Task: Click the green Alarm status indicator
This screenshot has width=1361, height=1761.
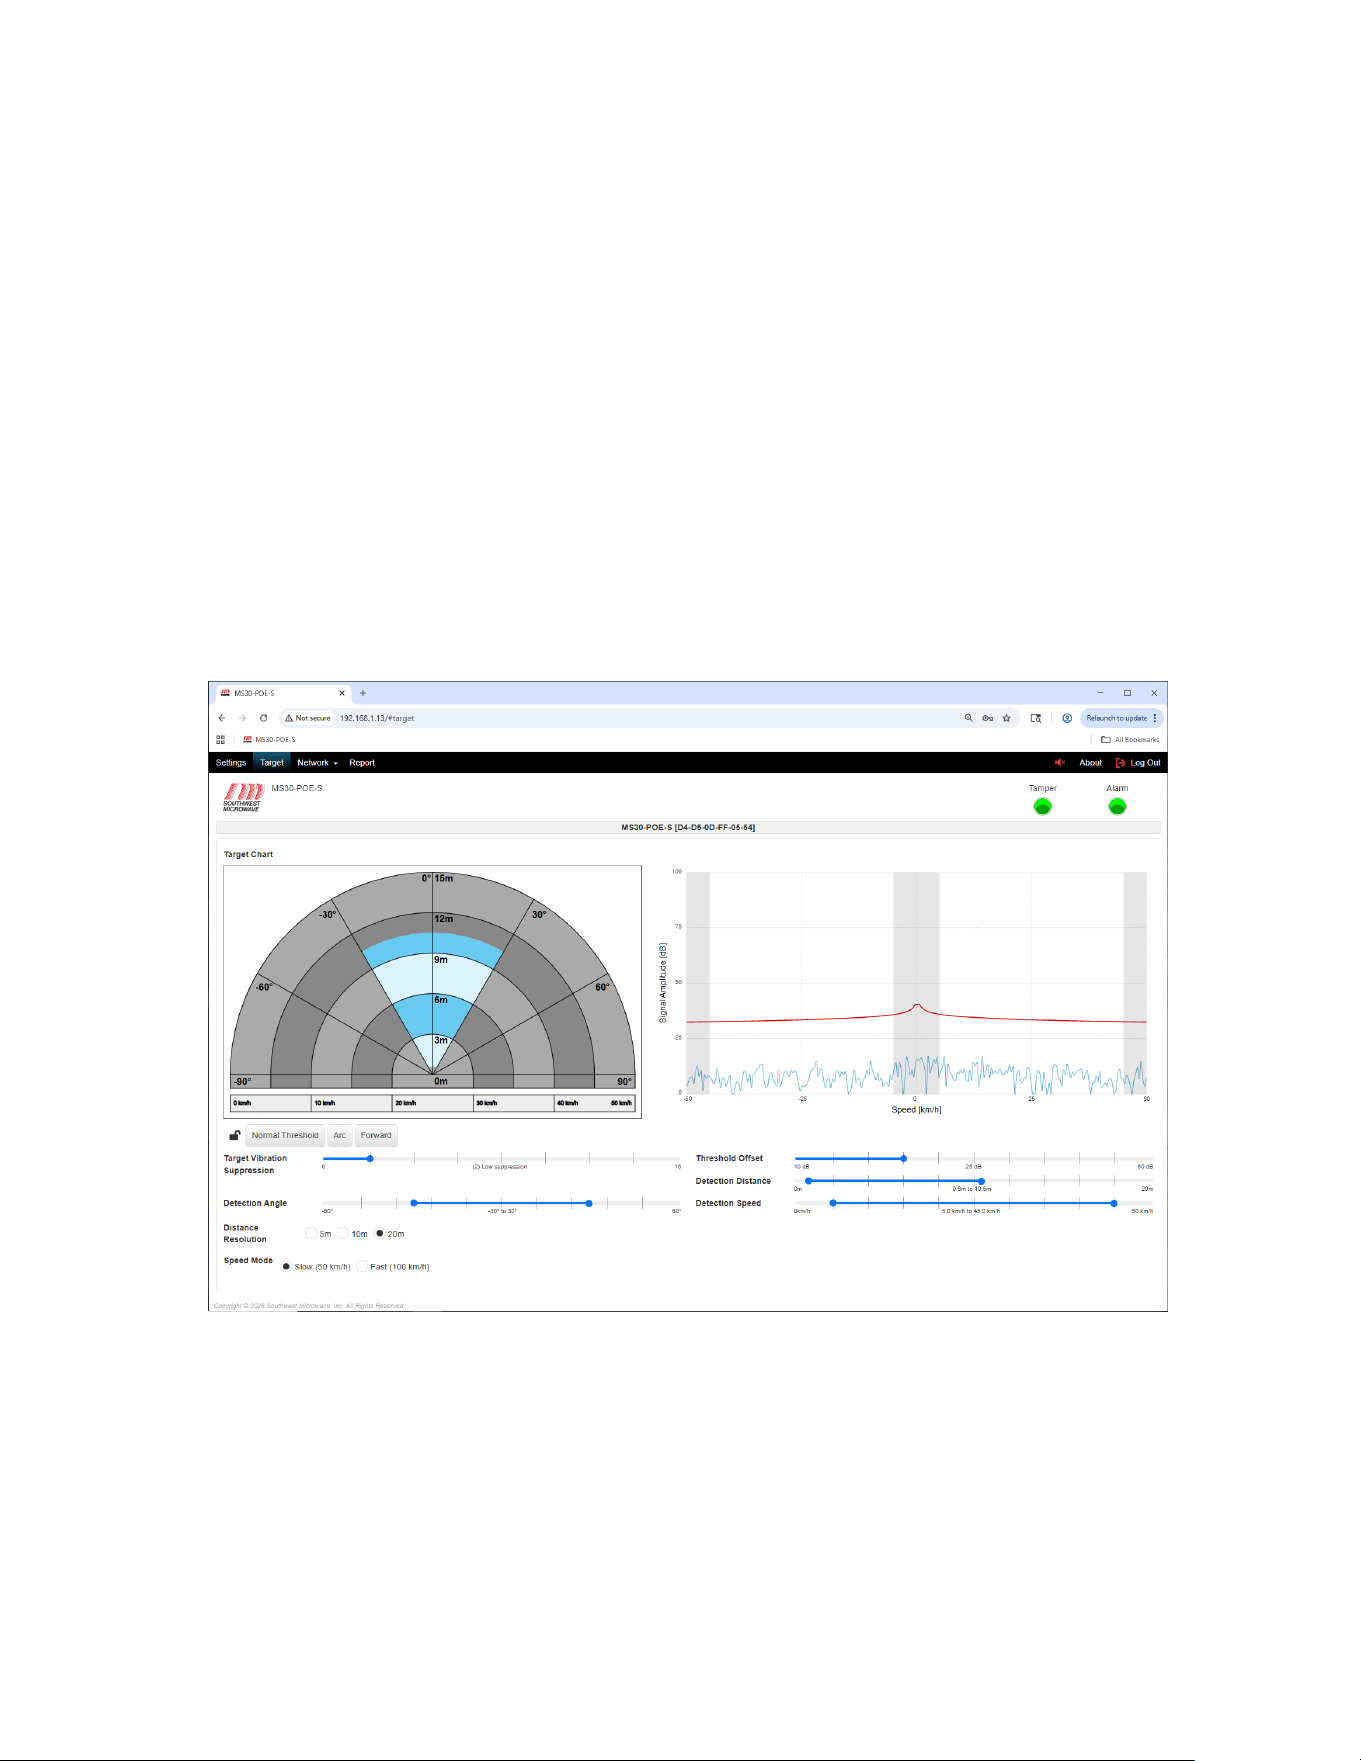Action: [x=1117, y=806]
